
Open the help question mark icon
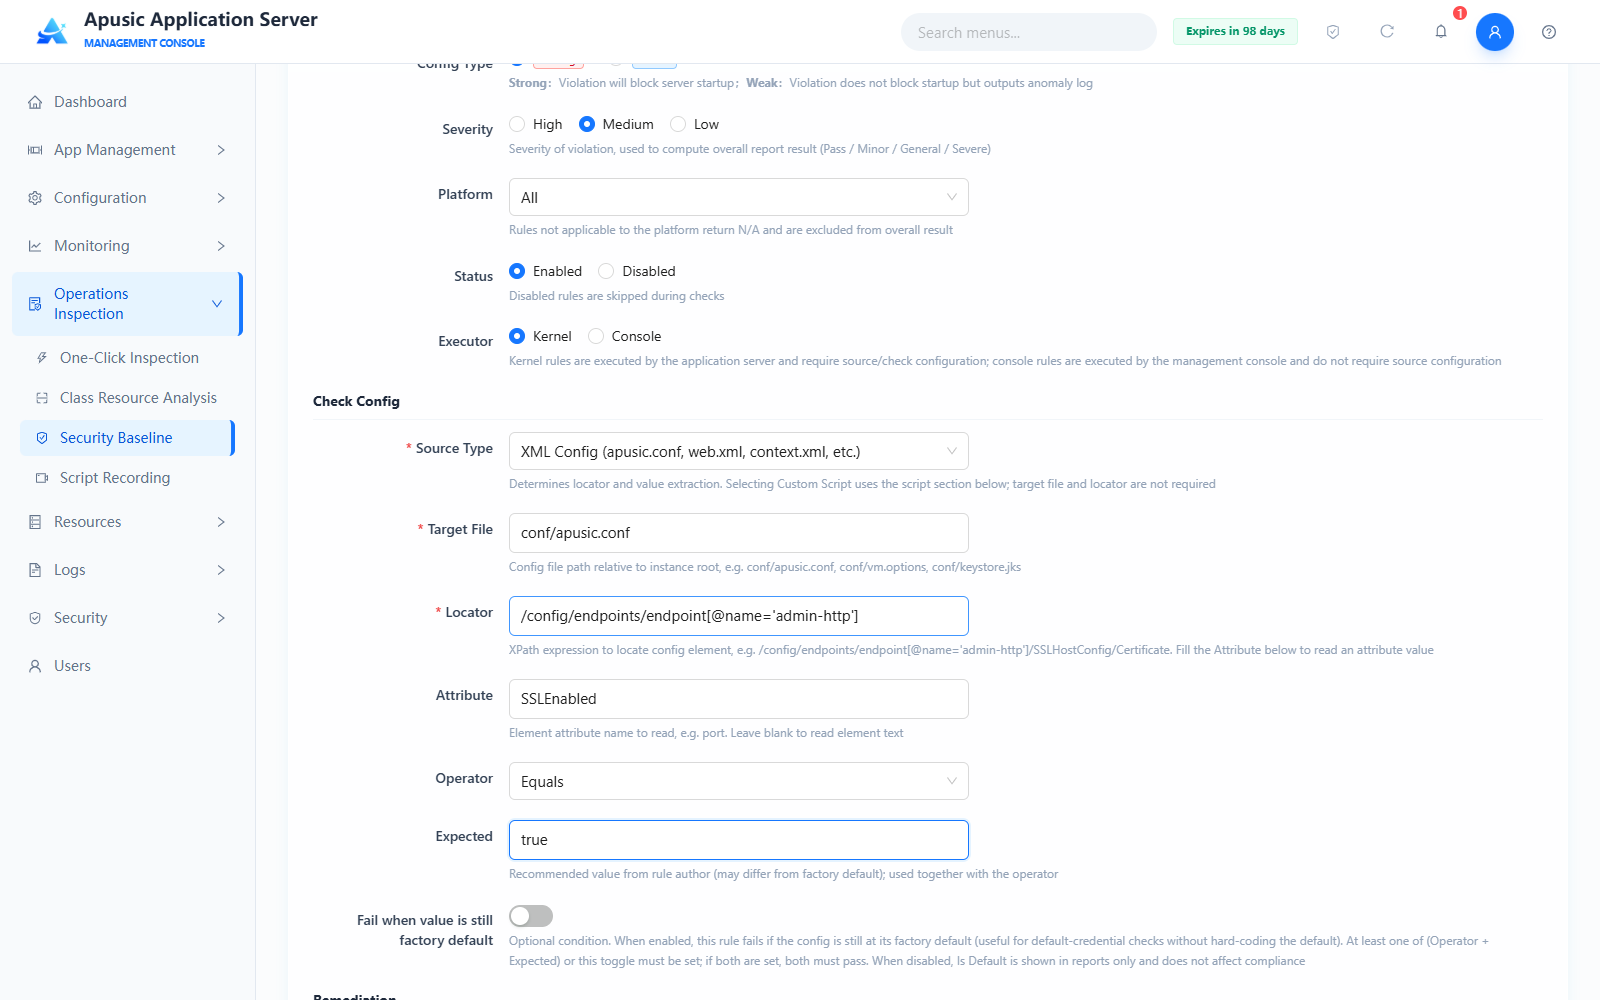pos(1549,32)
